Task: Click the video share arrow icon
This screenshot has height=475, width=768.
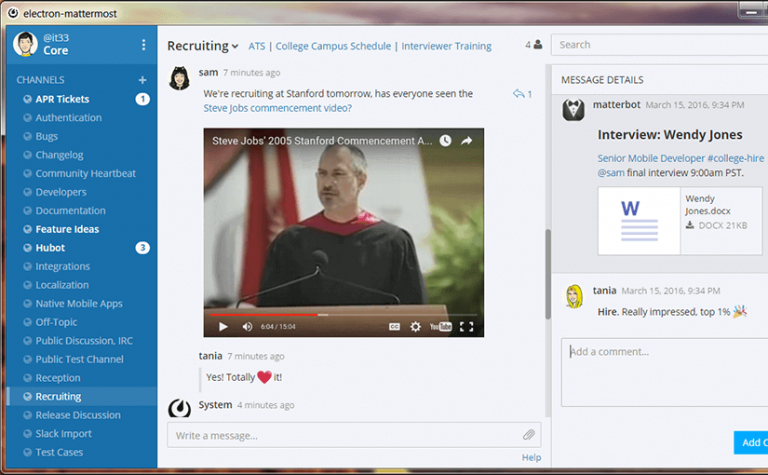Action: point(466,142)
